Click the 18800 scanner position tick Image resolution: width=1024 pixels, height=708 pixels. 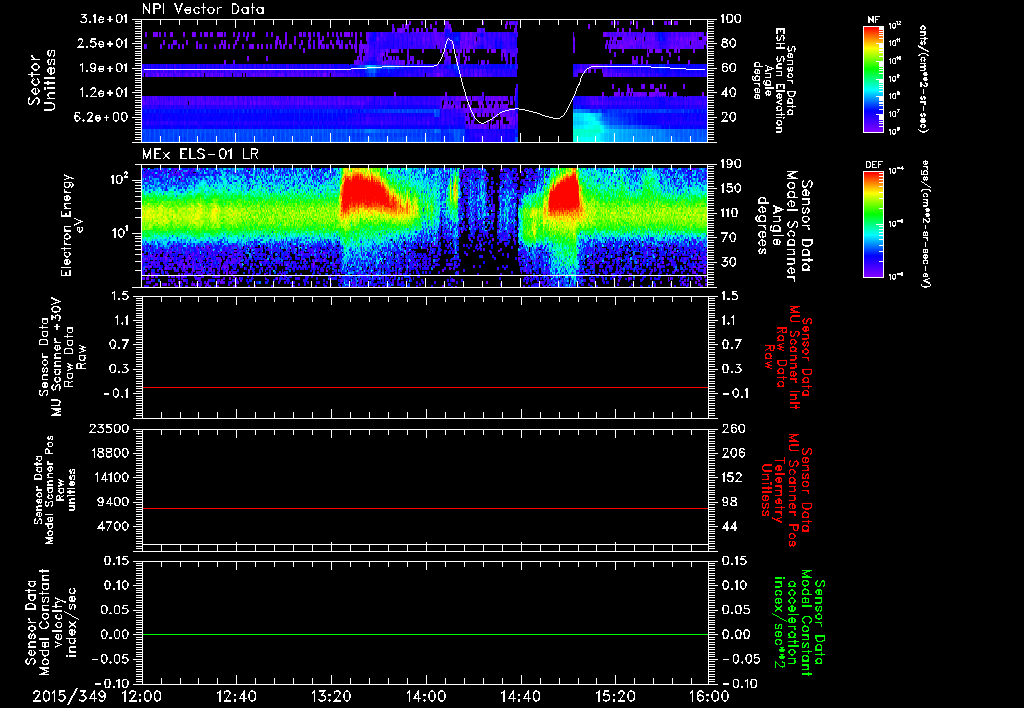111,453
